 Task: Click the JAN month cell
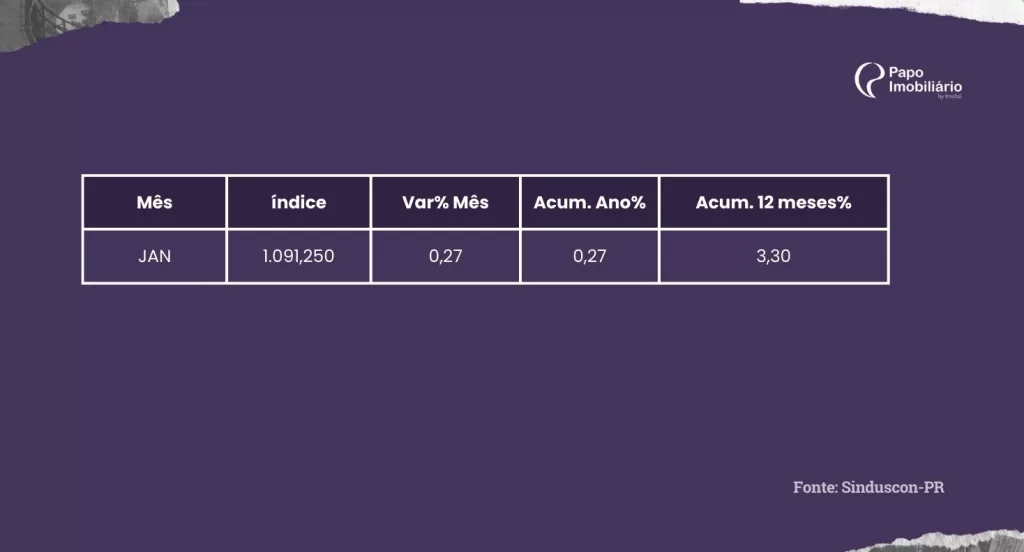point(154,256)
